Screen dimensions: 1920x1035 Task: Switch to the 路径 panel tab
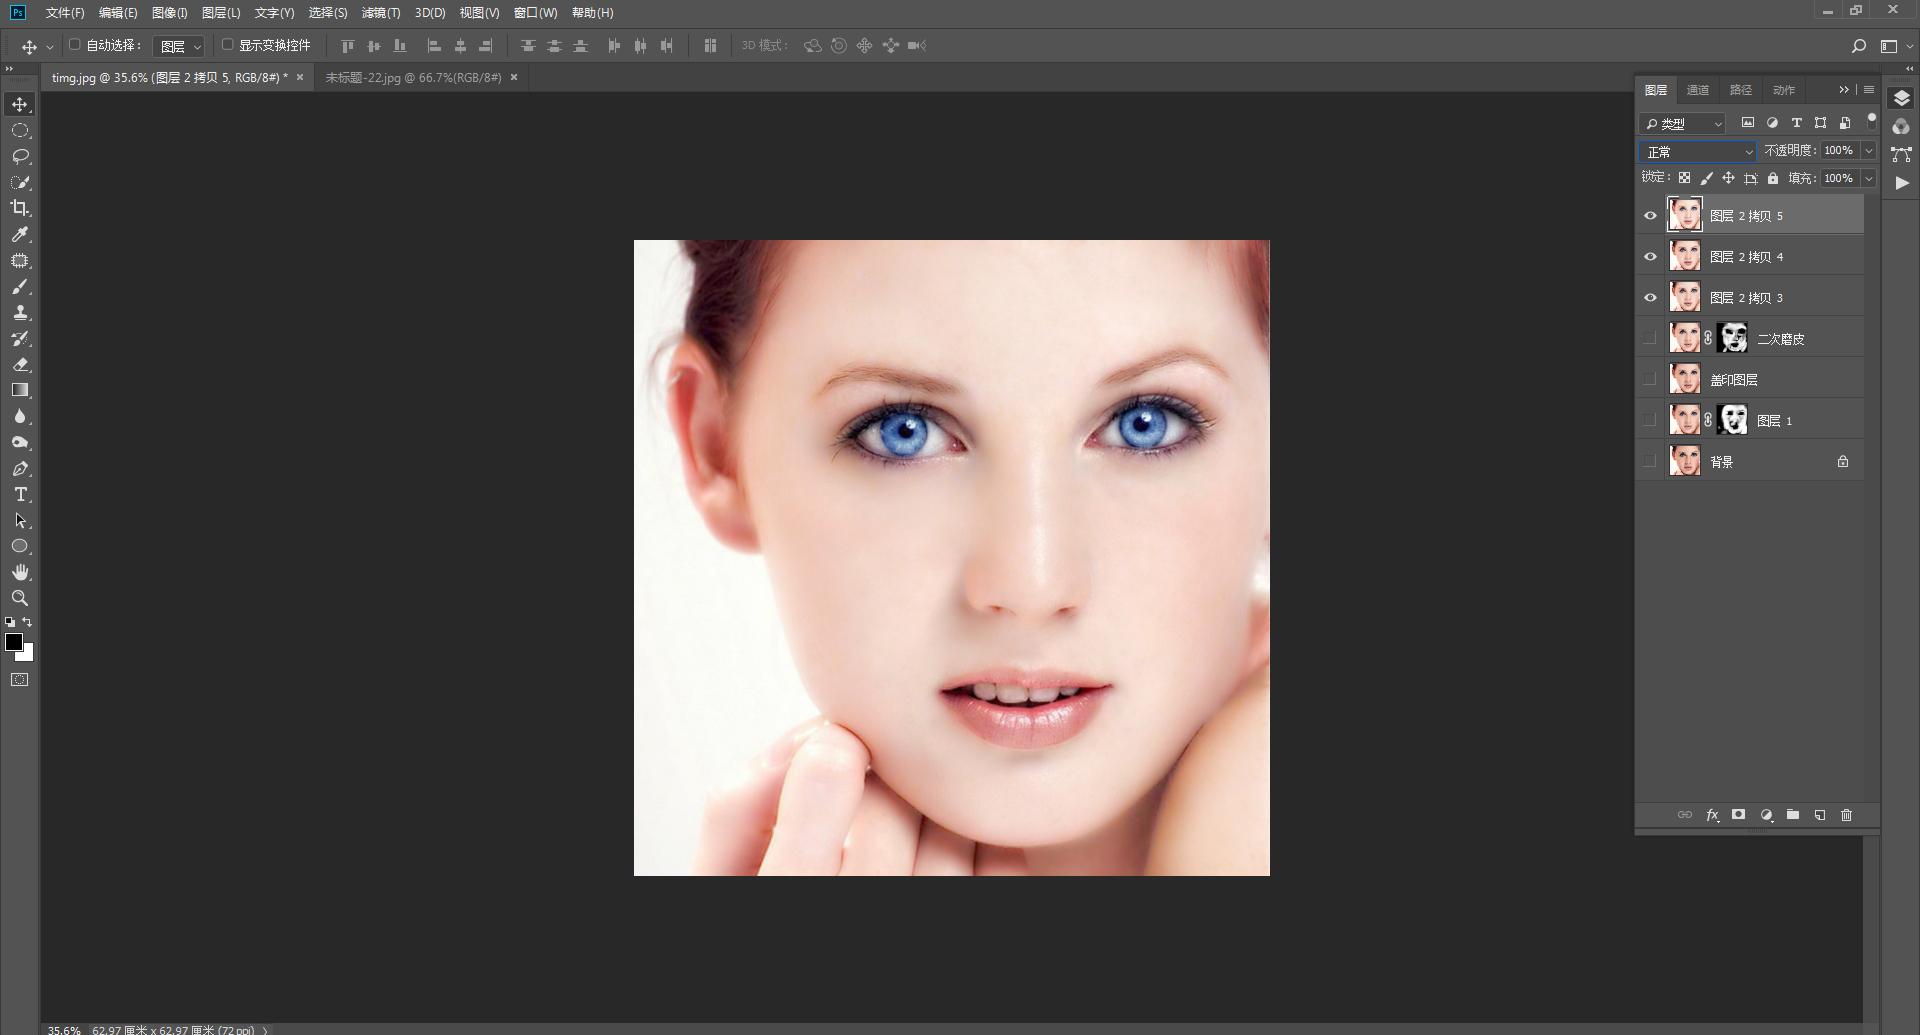[x=1741, y=90]
